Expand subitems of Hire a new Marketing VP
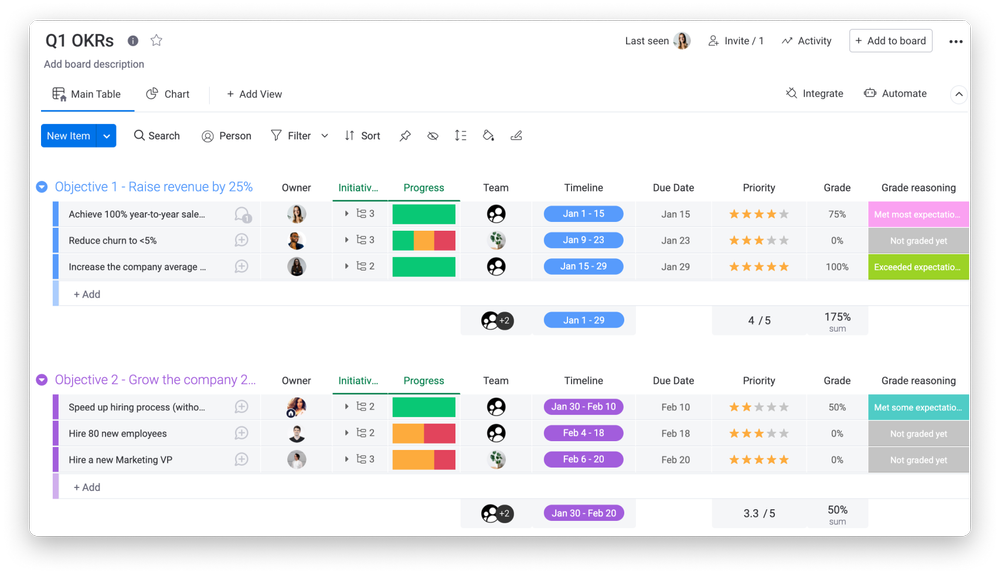The height and width of the screenshot is (574, 1000). (x=347, y=460)
